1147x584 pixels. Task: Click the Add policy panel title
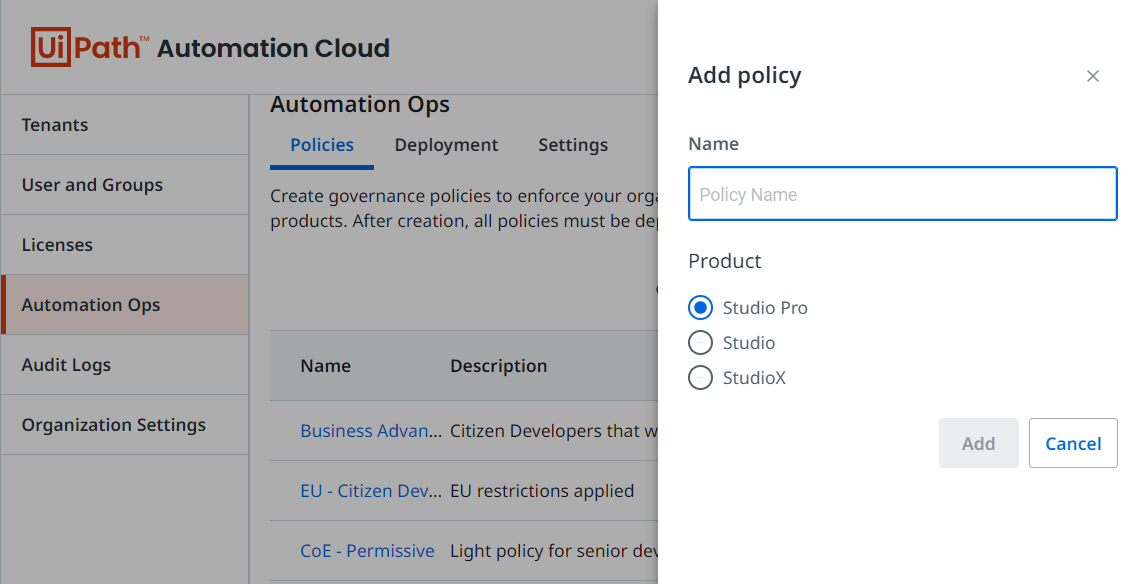(745, 75)
